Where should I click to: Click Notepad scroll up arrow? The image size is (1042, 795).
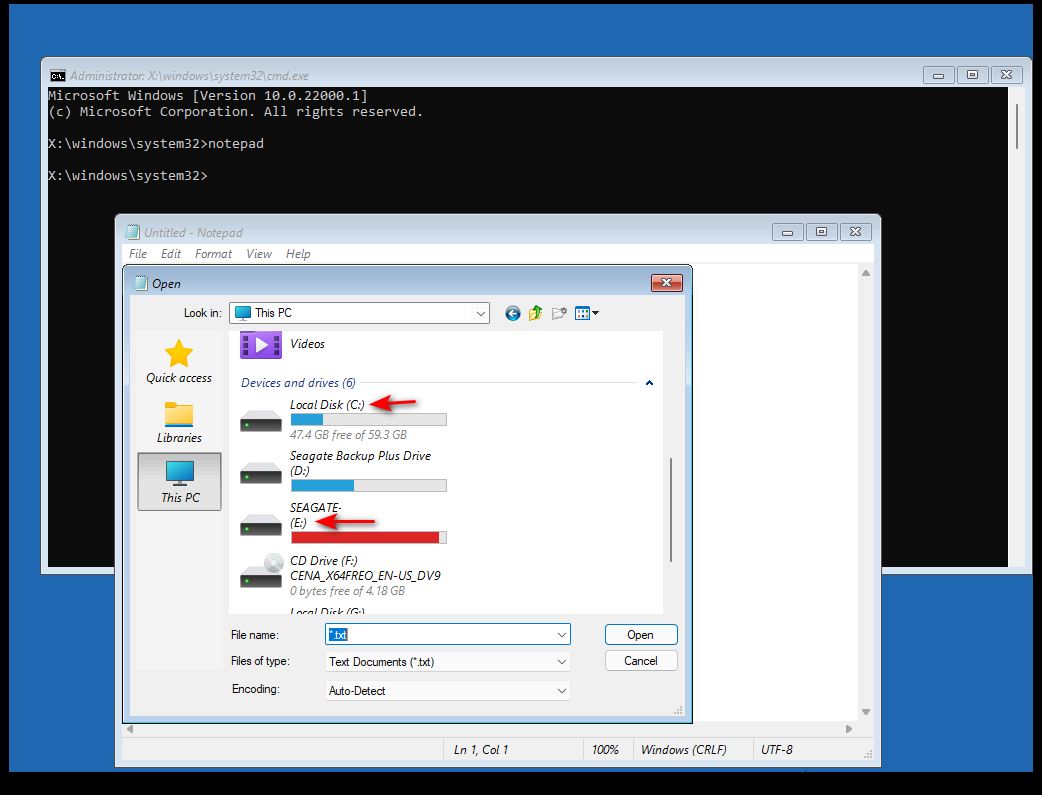tap(866, 273)
